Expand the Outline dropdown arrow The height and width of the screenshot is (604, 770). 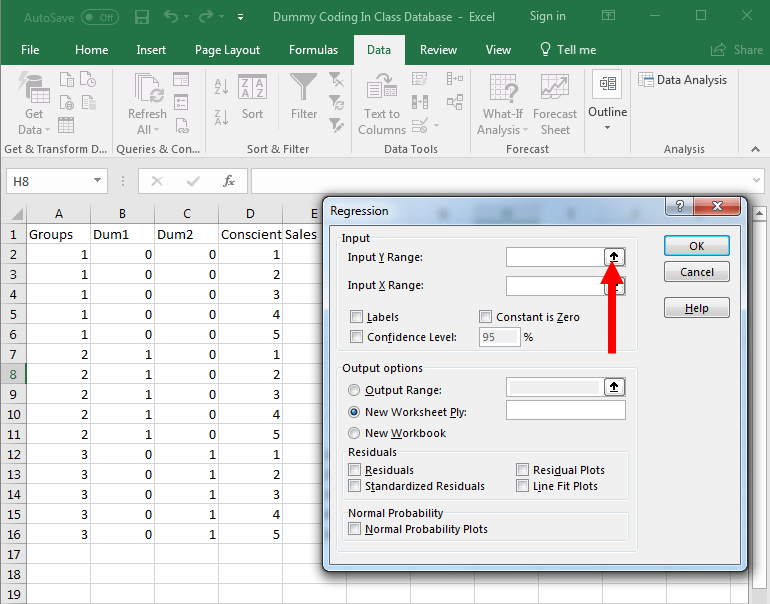click(607, 128)
